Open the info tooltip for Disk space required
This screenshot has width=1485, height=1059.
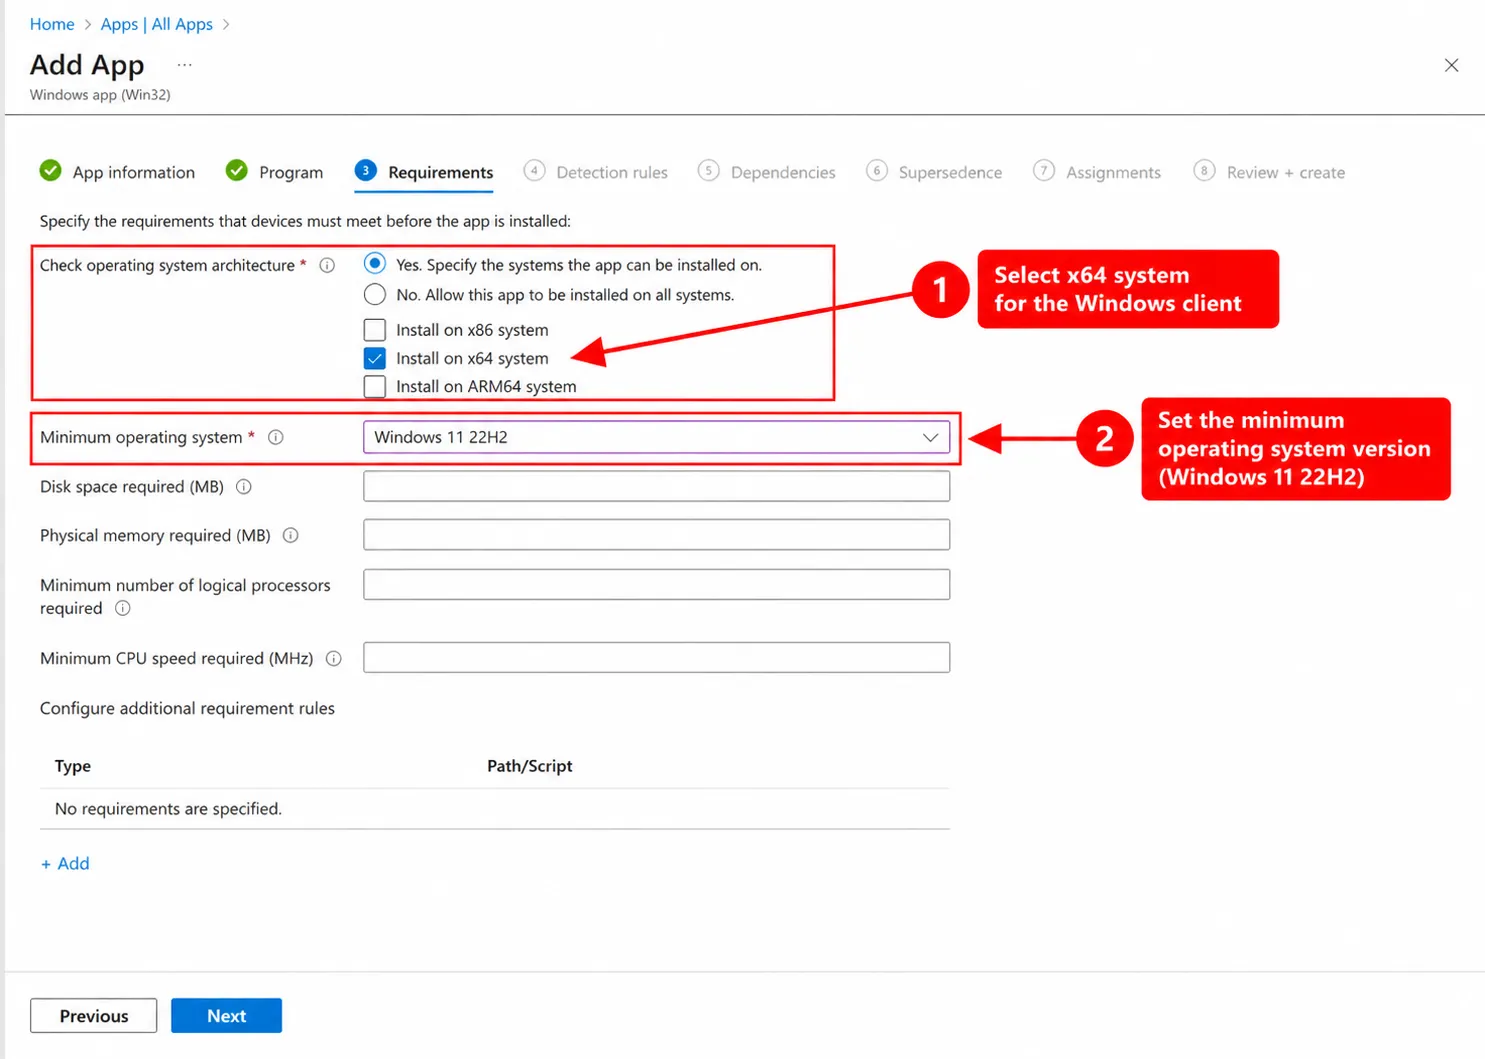click(243, 487)
